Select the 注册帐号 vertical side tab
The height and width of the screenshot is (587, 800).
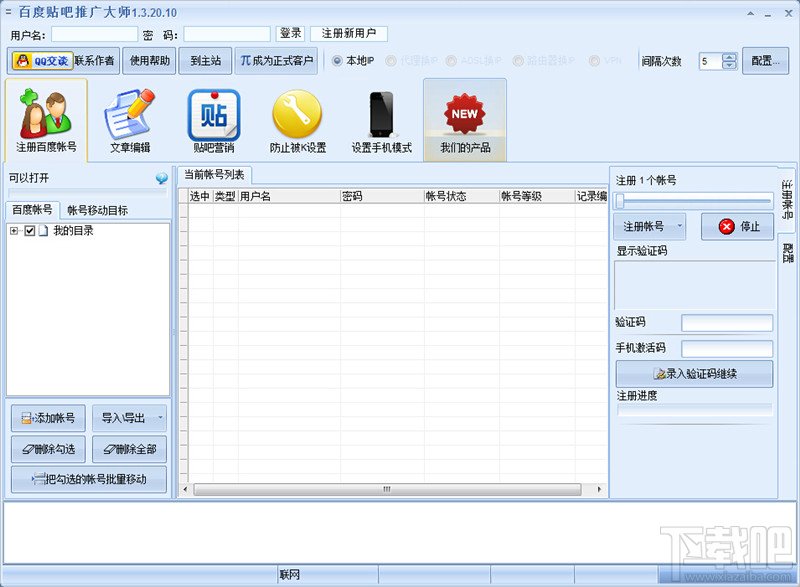coord(788,199)
